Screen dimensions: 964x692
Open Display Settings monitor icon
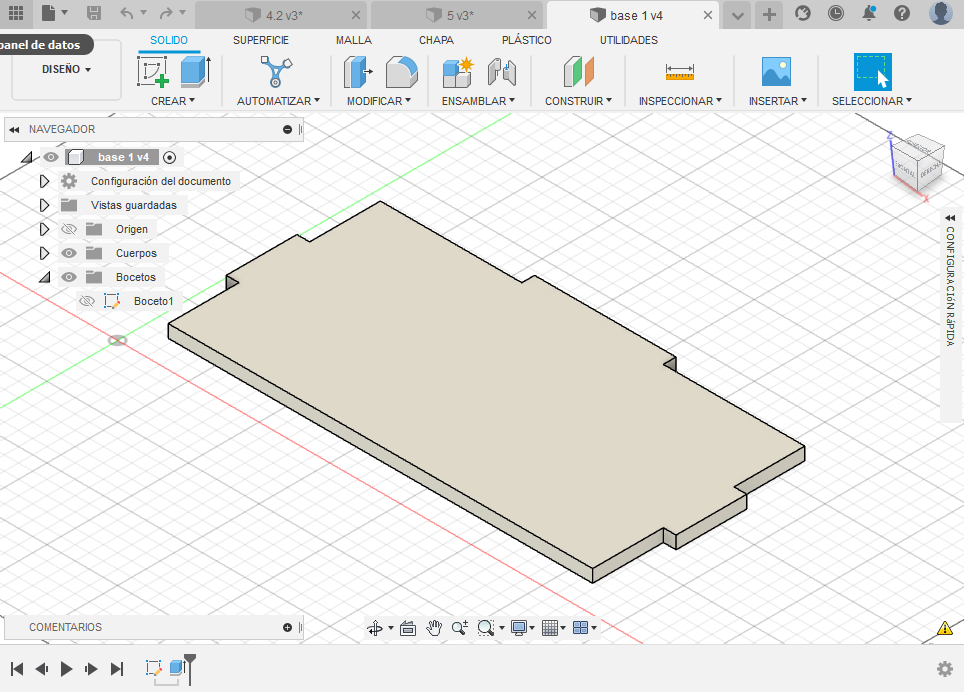click(518, 627)
